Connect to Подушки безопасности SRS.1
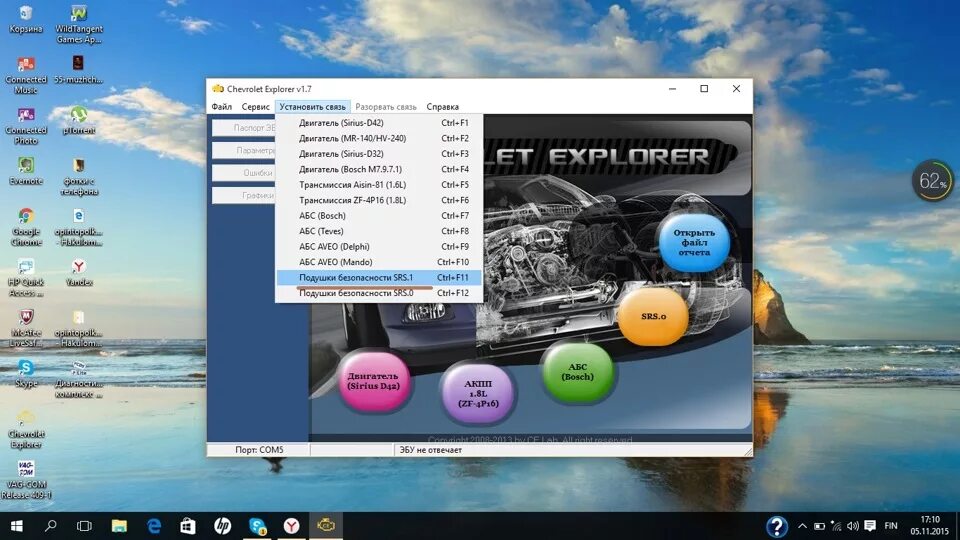The image size is (960, 540). coord(379,277)
